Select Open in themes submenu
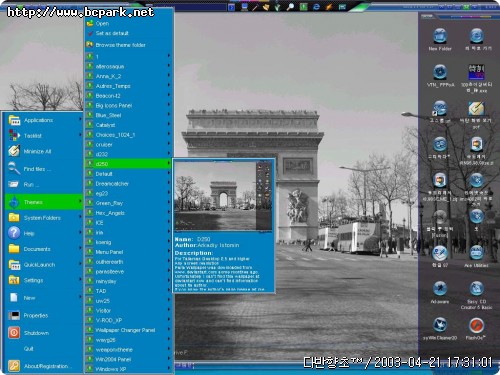The image size is (500, 375). [x=128, y=23]
